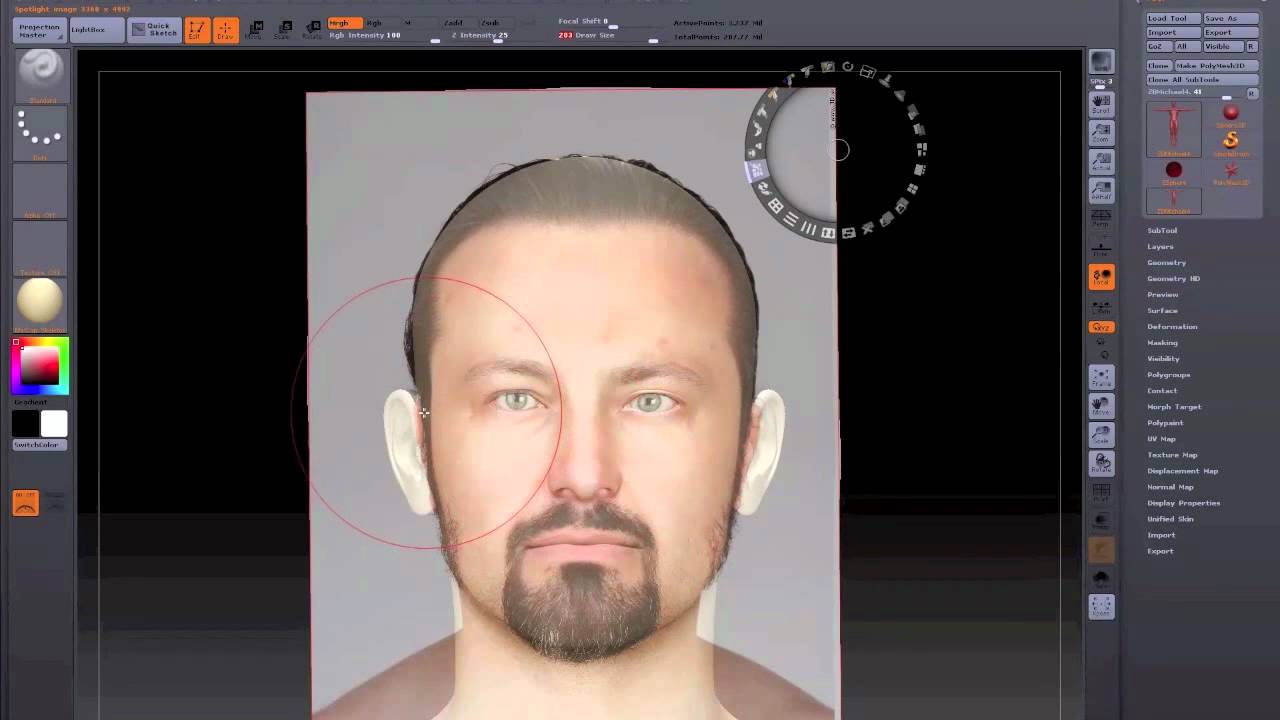Click the Save As button
Image resolution: width=1280 pixels, height=720 pixels.
1230,19
